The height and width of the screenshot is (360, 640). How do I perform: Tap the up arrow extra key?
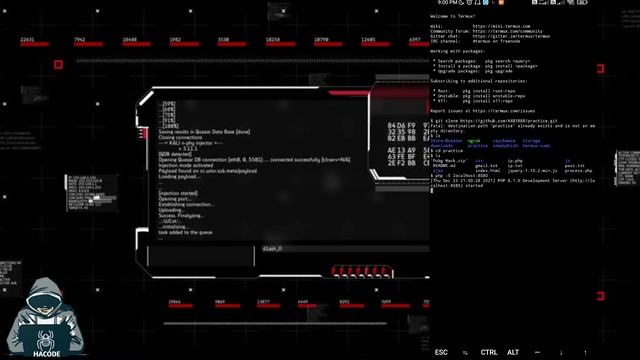tap(585, 353)
